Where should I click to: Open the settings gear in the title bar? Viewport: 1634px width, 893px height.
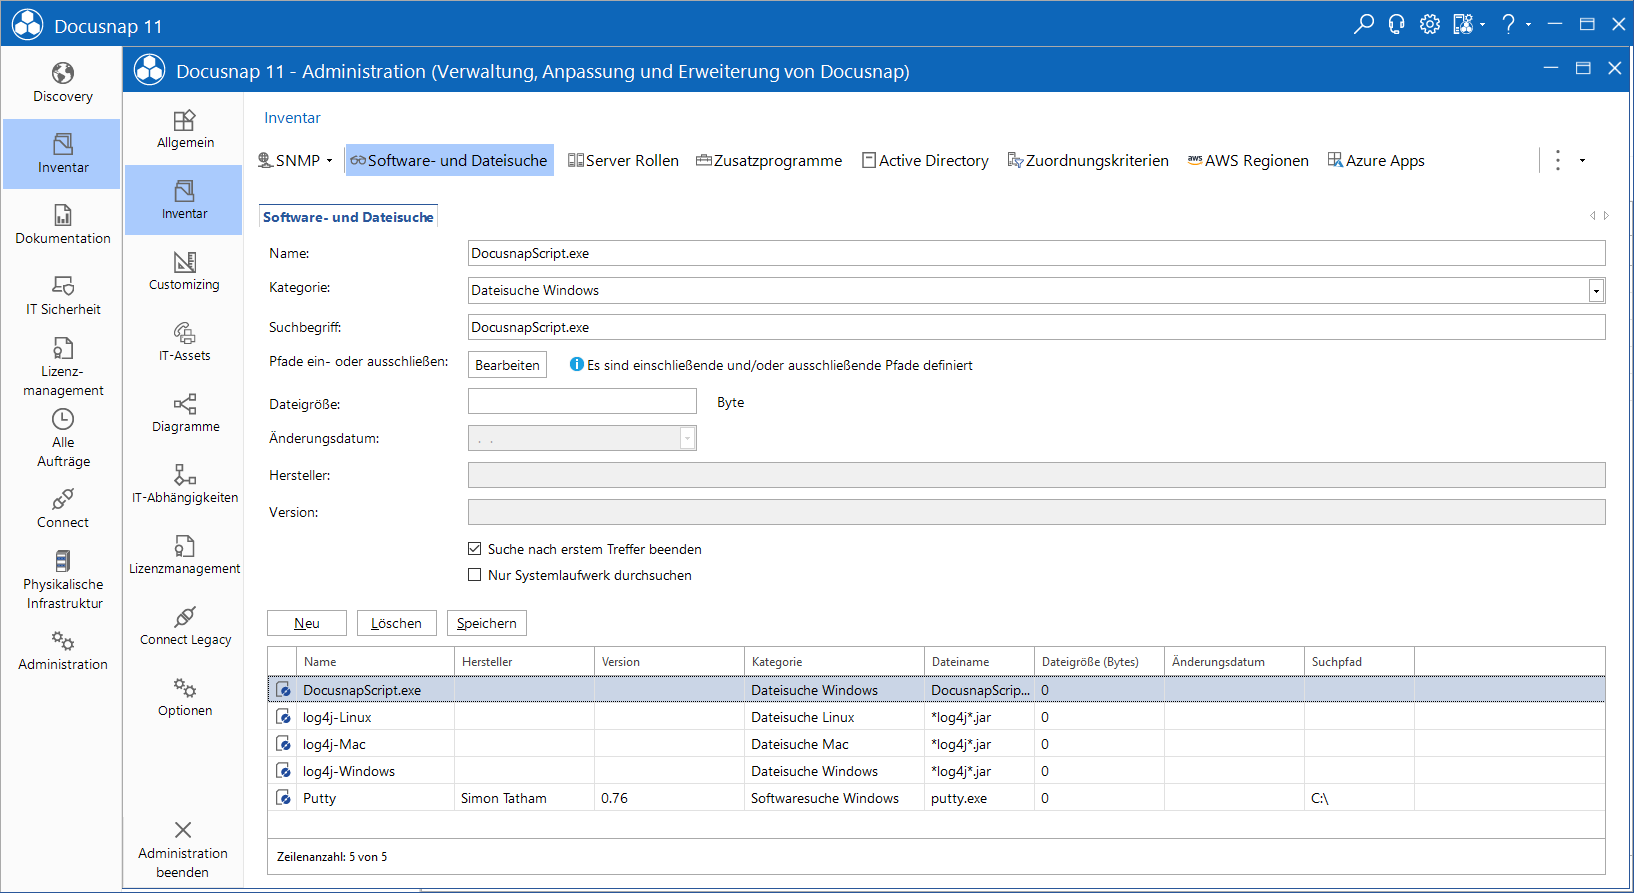click(x=1430, y=24)
